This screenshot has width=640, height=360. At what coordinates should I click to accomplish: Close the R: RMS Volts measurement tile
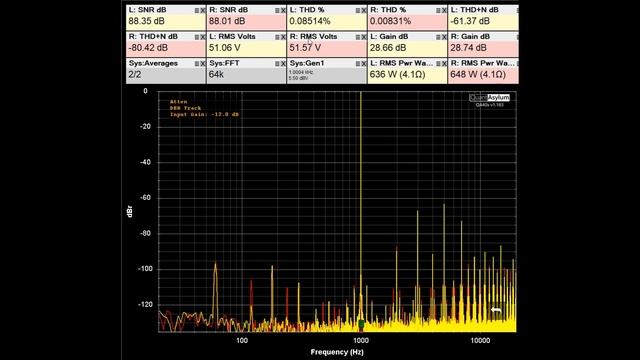click(x=364, y=37)
